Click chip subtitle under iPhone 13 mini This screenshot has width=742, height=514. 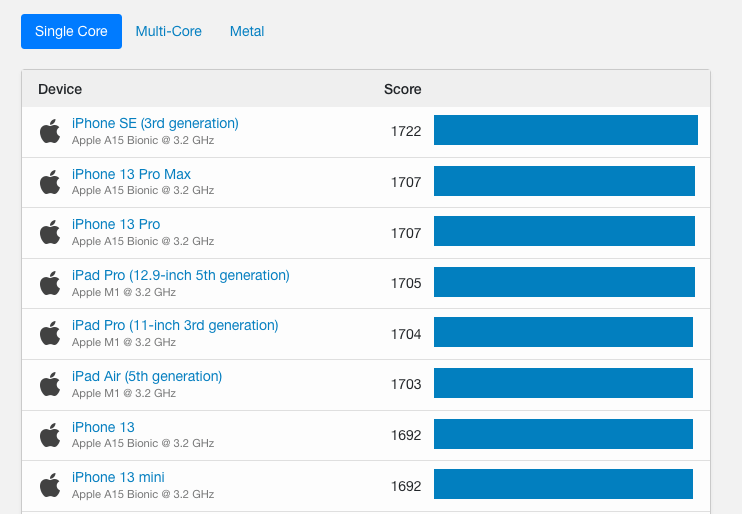143,494
